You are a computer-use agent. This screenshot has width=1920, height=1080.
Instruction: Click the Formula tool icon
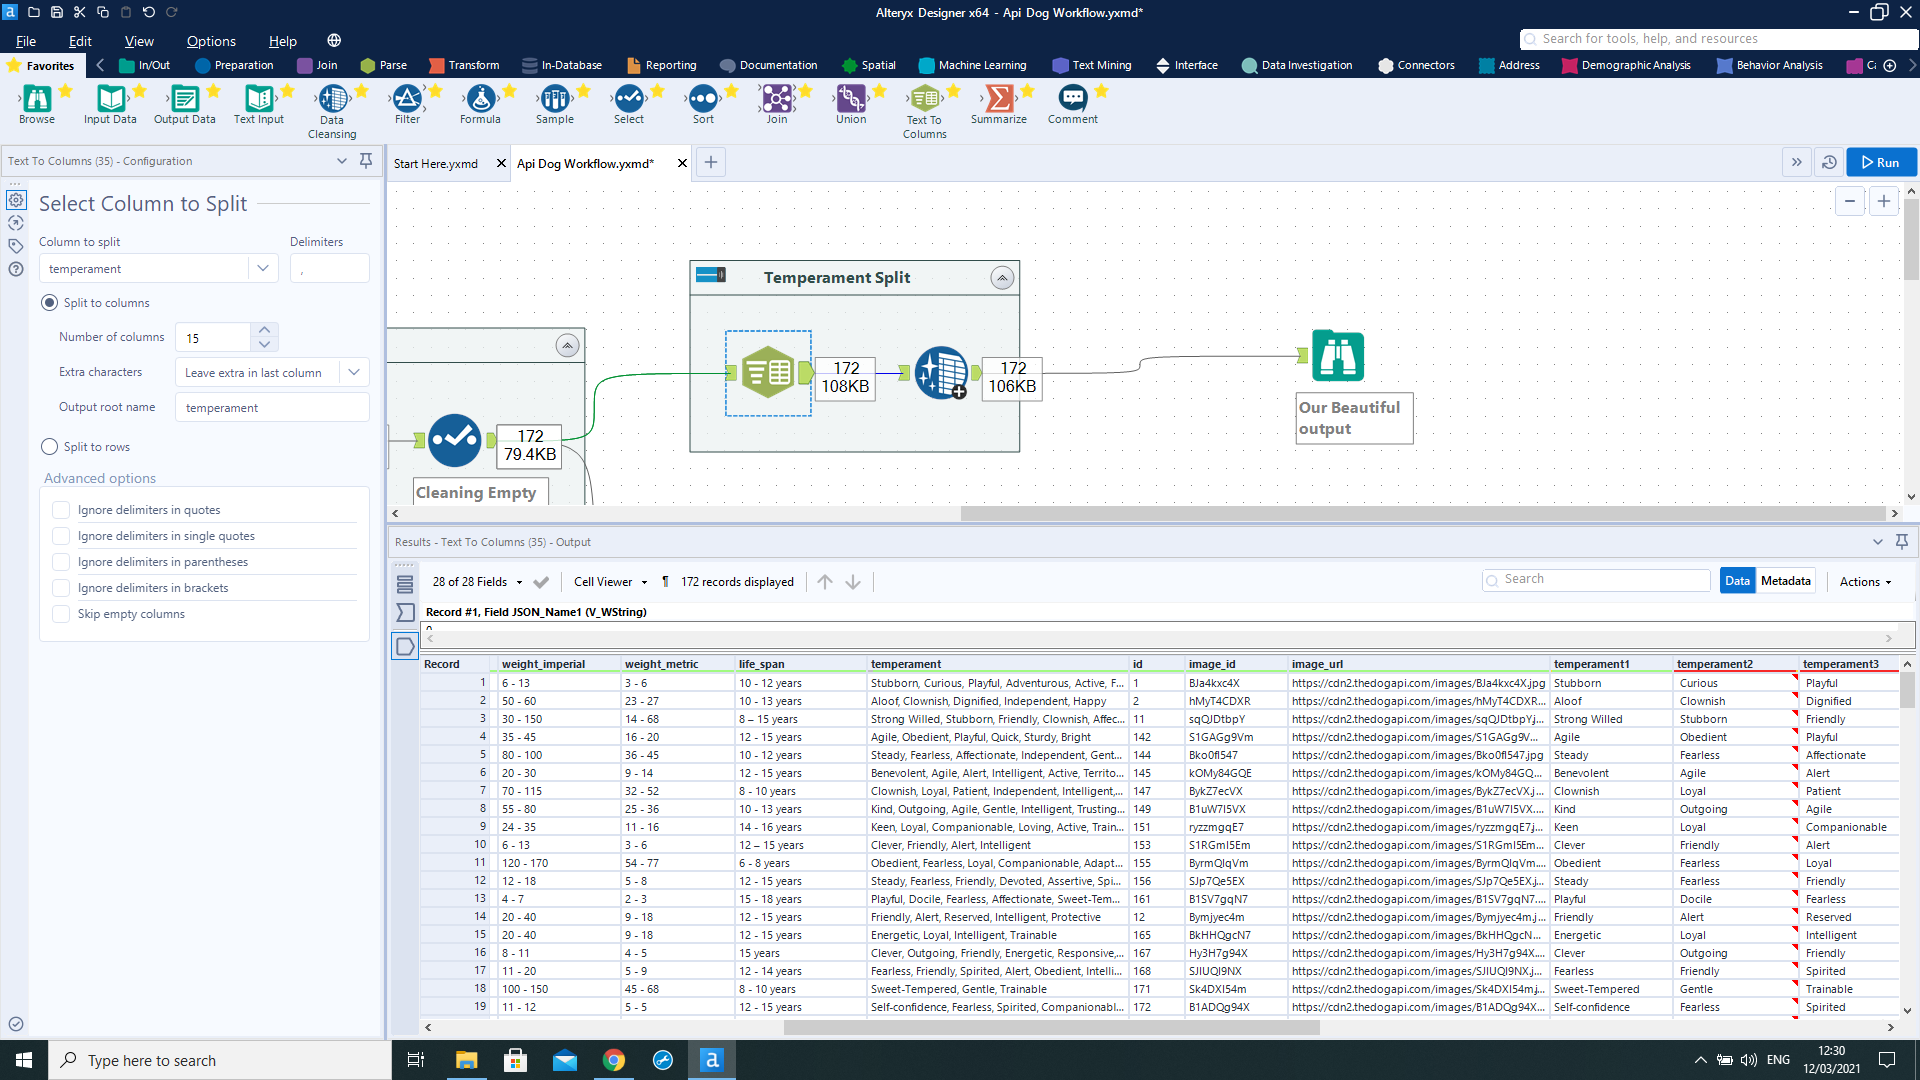pos(480,99)
